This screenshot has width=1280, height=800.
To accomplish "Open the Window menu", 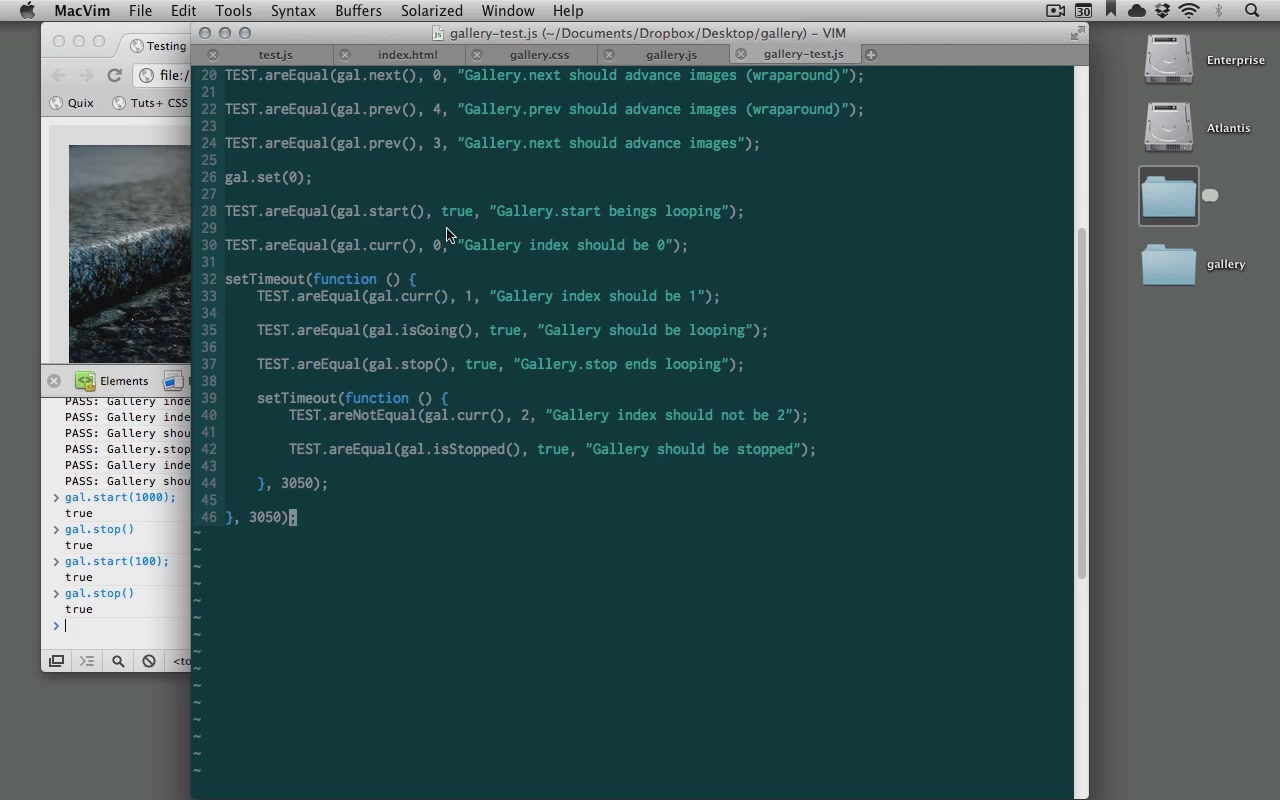I will (x=508, y=11).
